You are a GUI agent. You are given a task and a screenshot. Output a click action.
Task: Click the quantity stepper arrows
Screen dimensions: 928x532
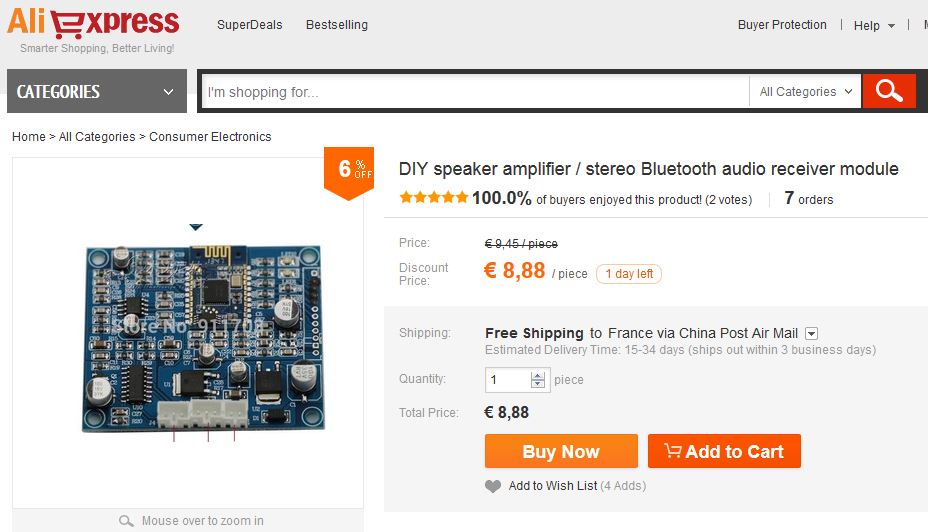pyautogui.click(x=538, y=380)
